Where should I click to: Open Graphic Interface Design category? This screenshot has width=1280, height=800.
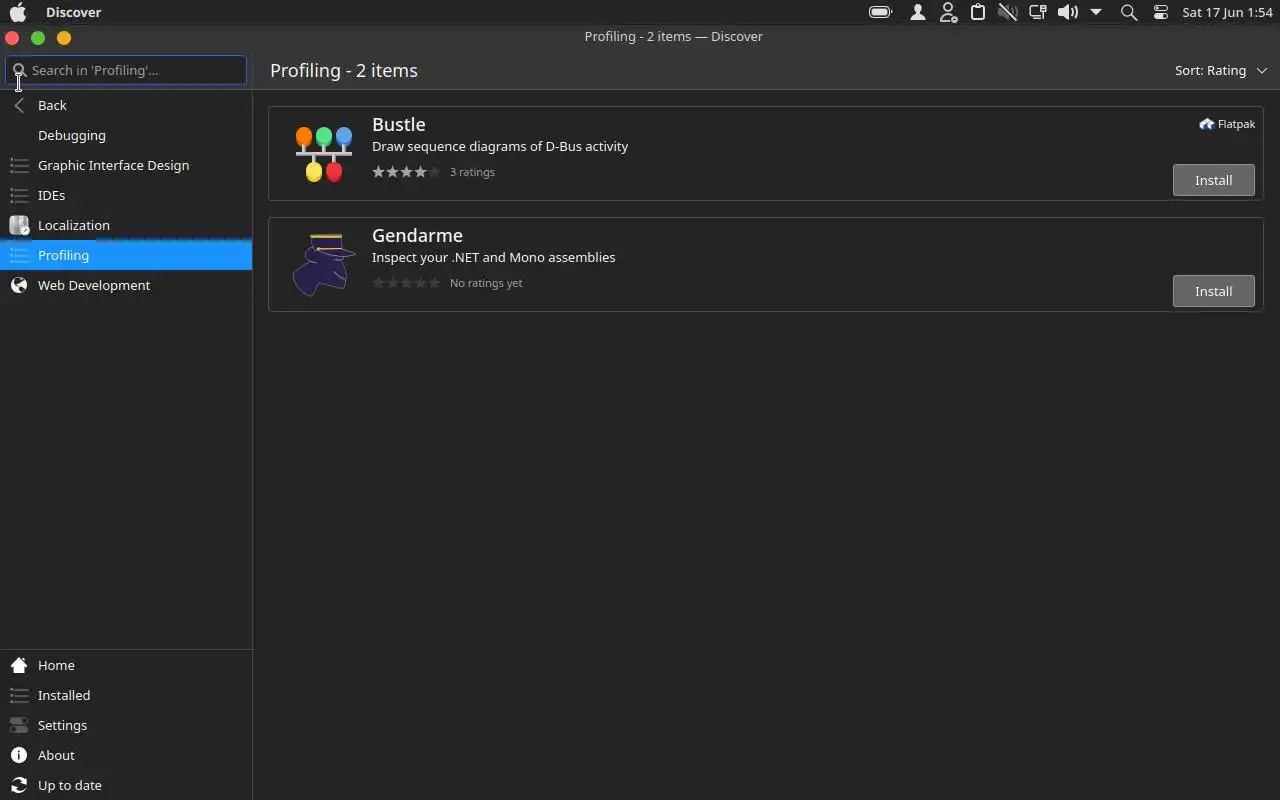(x=113, y=165)
